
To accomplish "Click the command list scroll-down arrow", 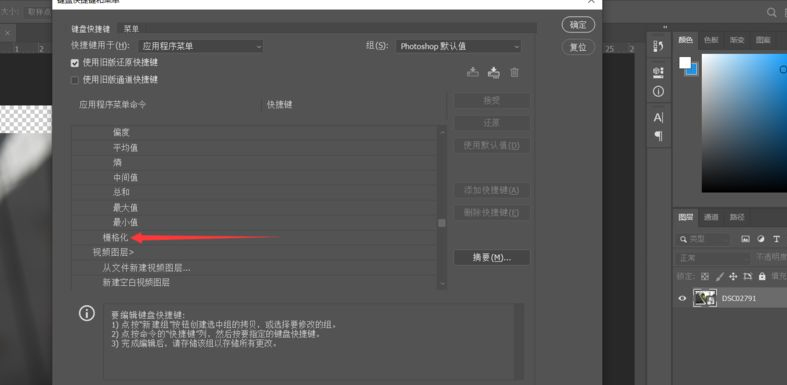I will (442, 284).
